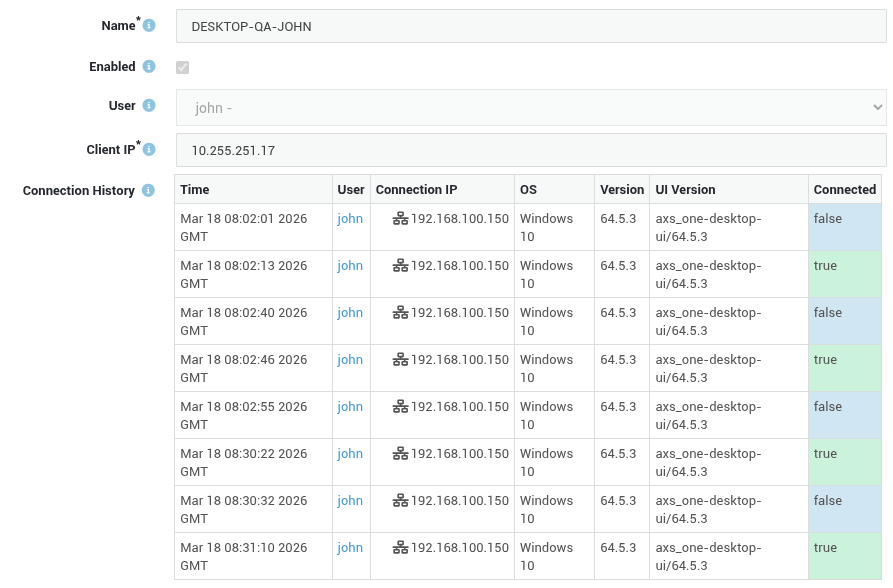The height and width of the screenshot is (588, 893).
Task: Click the UI Version column header
Action: coord(729,190)
